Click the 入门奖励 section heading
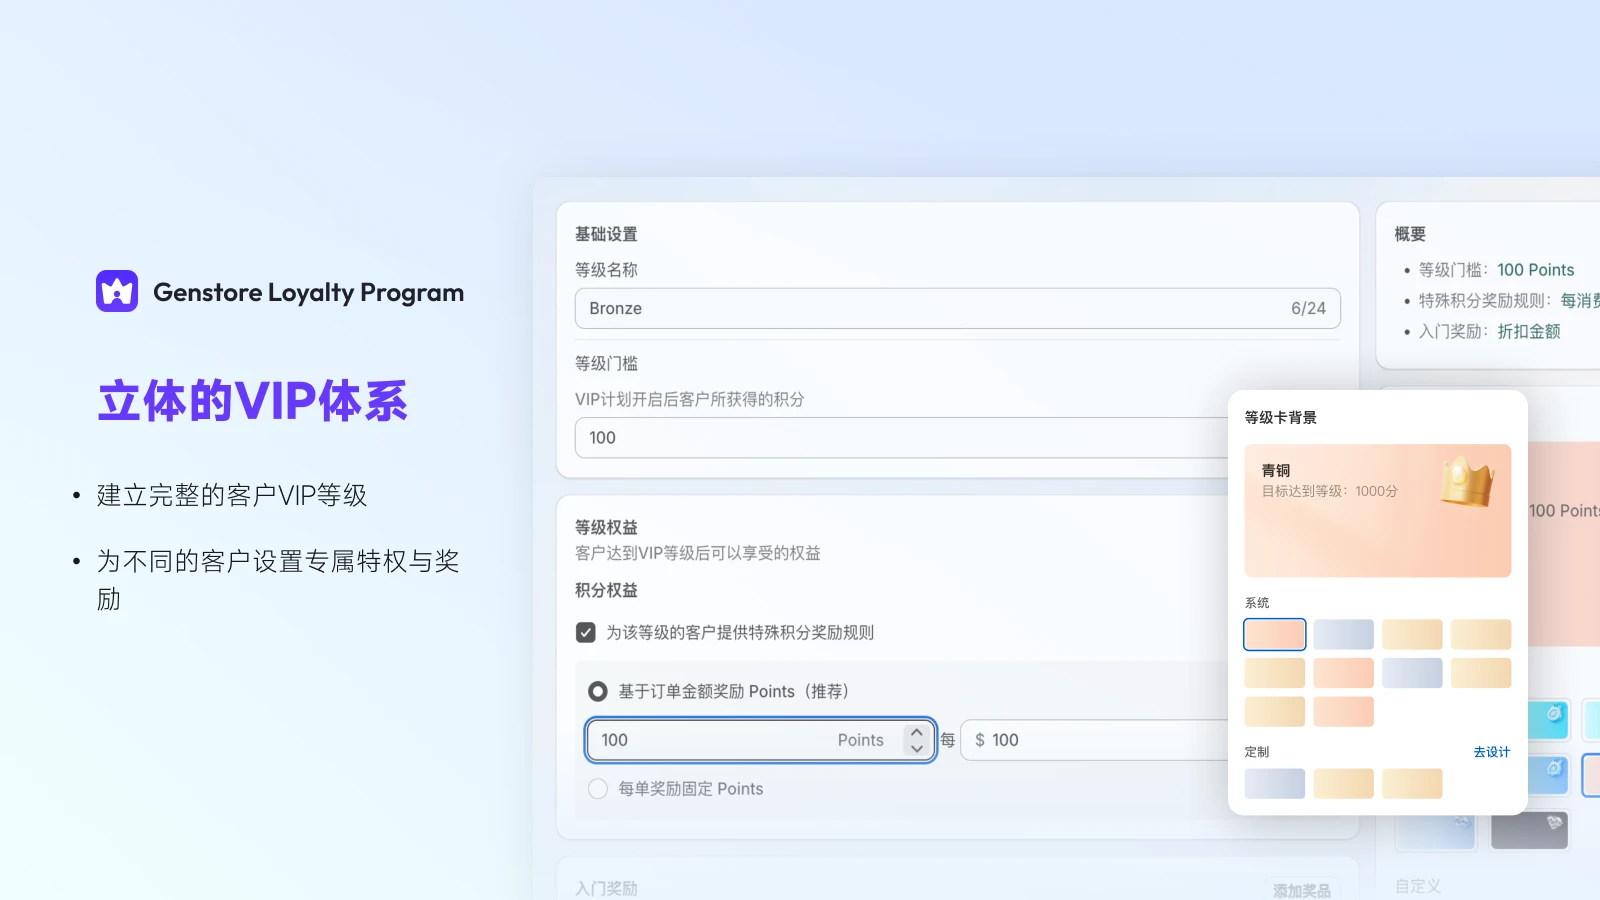This screenshot has height=900, width=1600. click(606, 888)
